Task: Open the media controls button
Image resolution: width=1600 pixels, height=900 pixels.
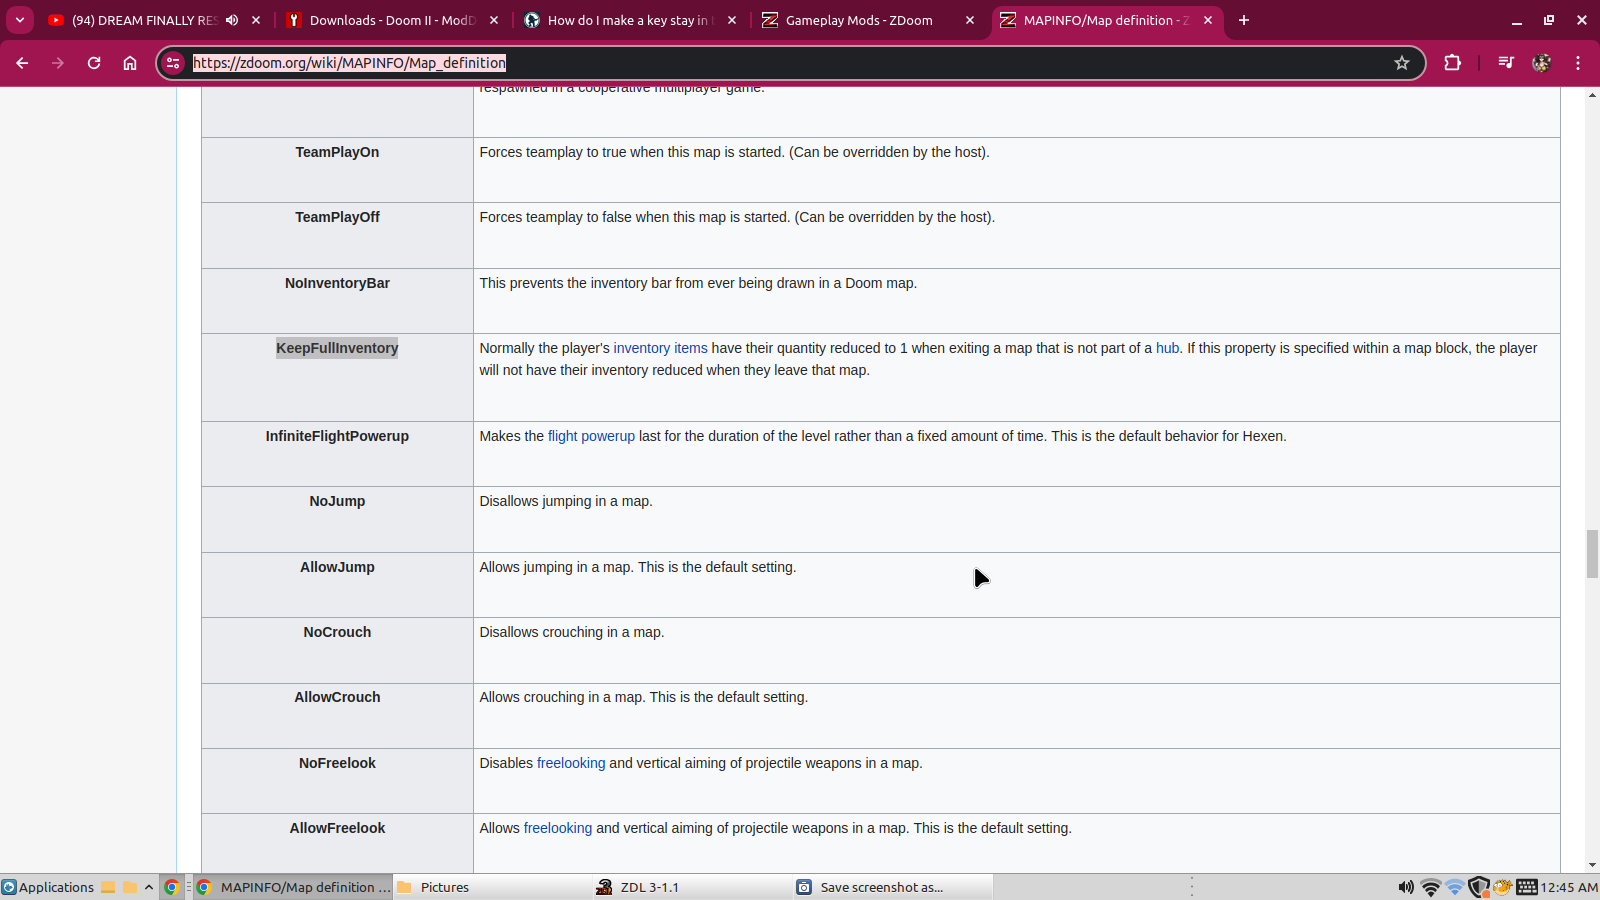Action: click(1506, 63)
